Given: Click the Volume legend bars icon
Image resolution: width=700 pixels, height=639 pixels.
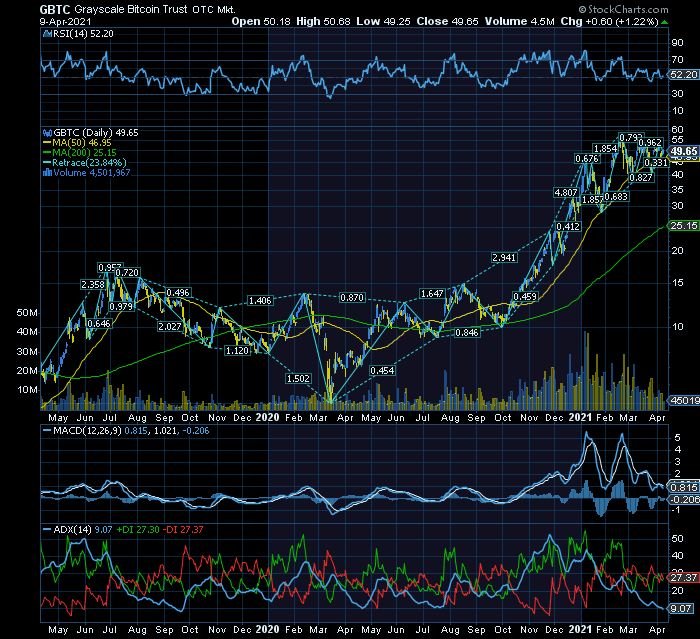Looking at the screenshot, I should 47,173.
